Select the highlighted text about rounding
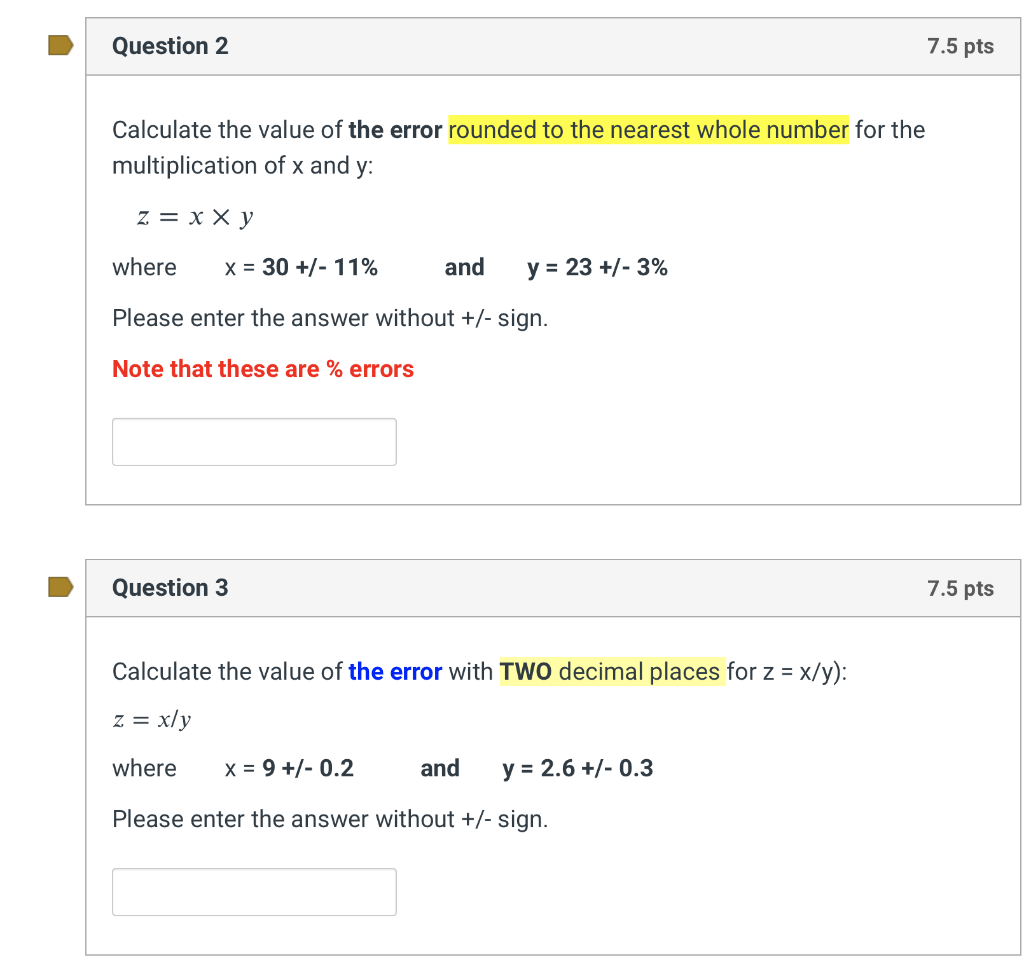This screenshot has width=1024, height=969. [648, 130]
